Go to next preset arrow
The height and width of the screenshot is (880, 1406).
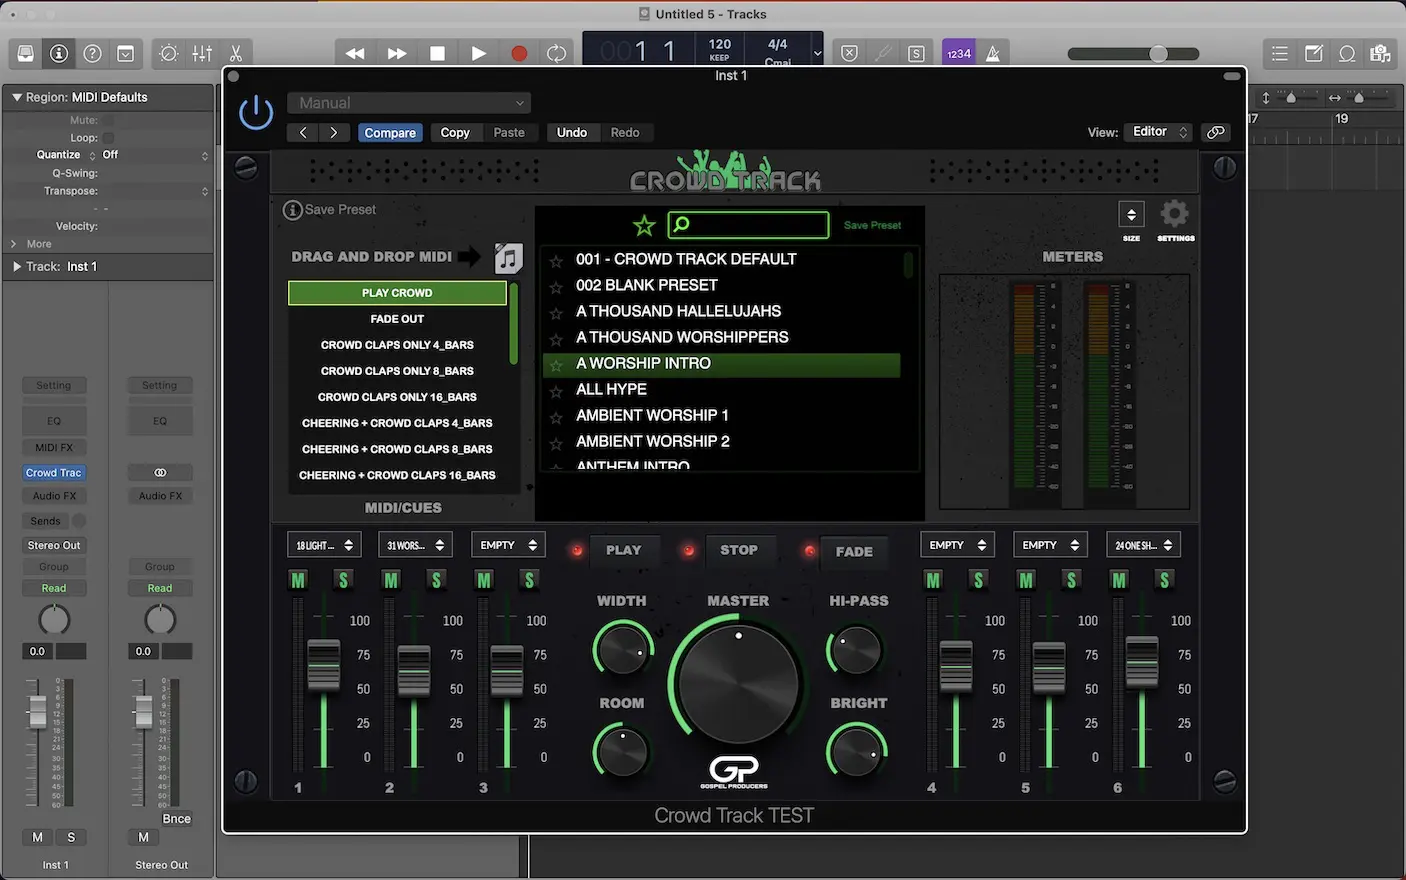pos(334,132)
